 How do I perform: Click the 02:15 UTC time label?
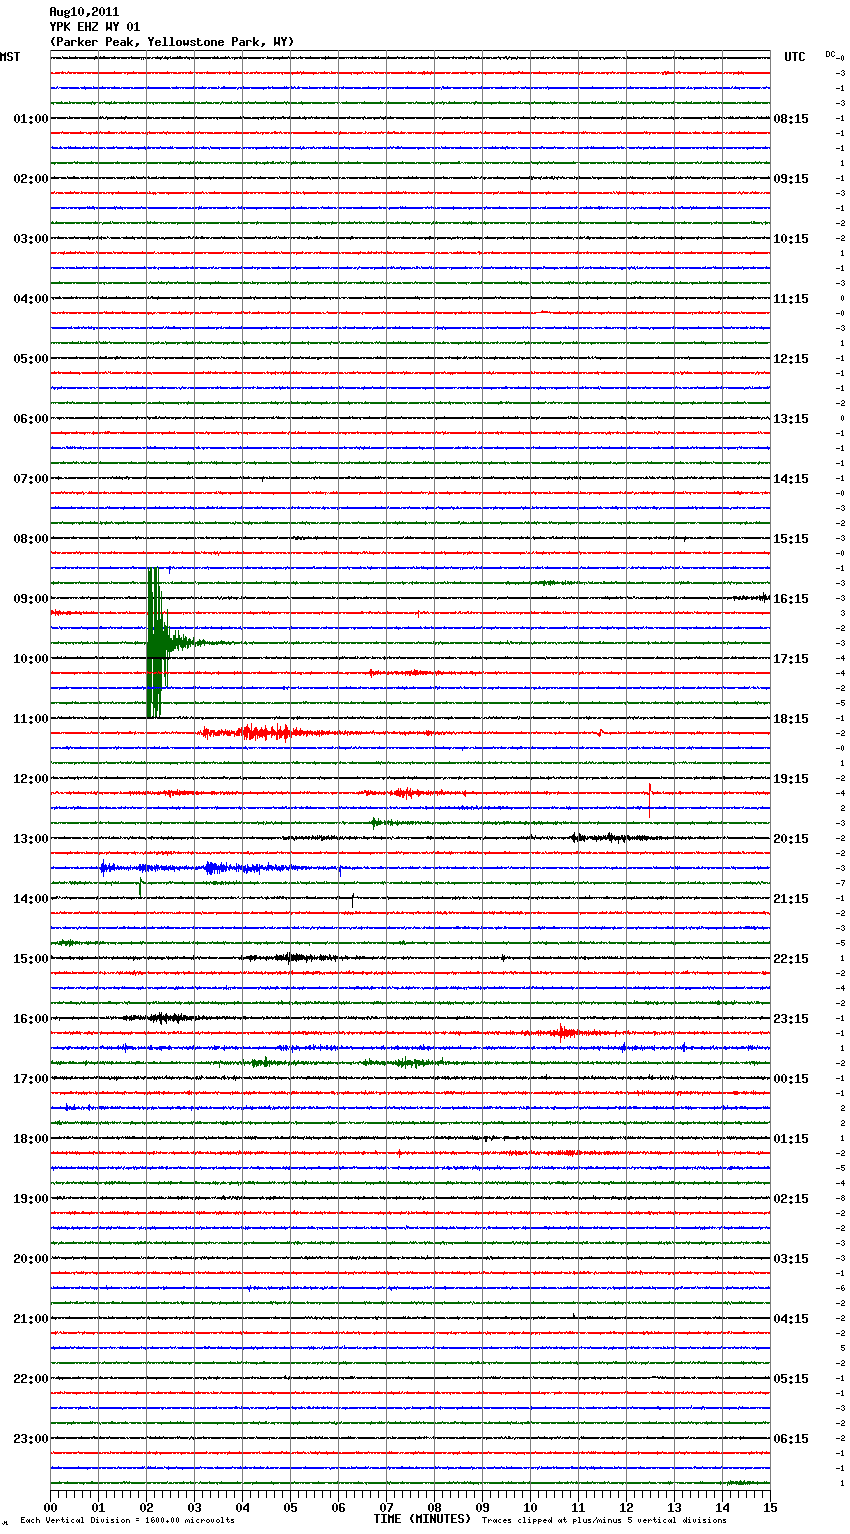point(791,1199)
